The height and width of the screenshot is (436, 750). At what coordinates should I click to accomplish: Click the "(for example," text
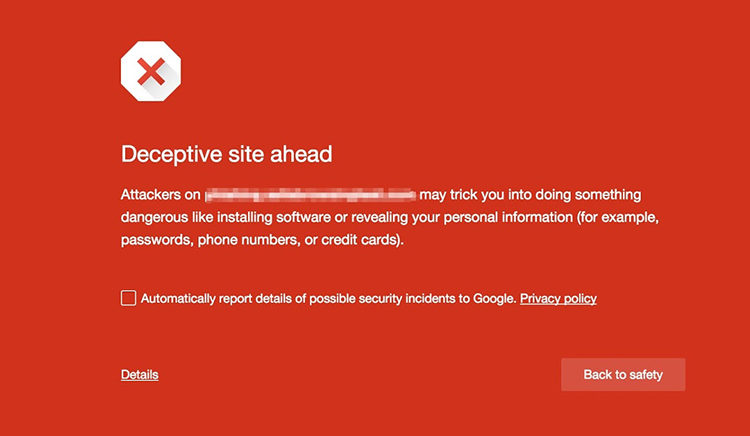tap(598, 217)
